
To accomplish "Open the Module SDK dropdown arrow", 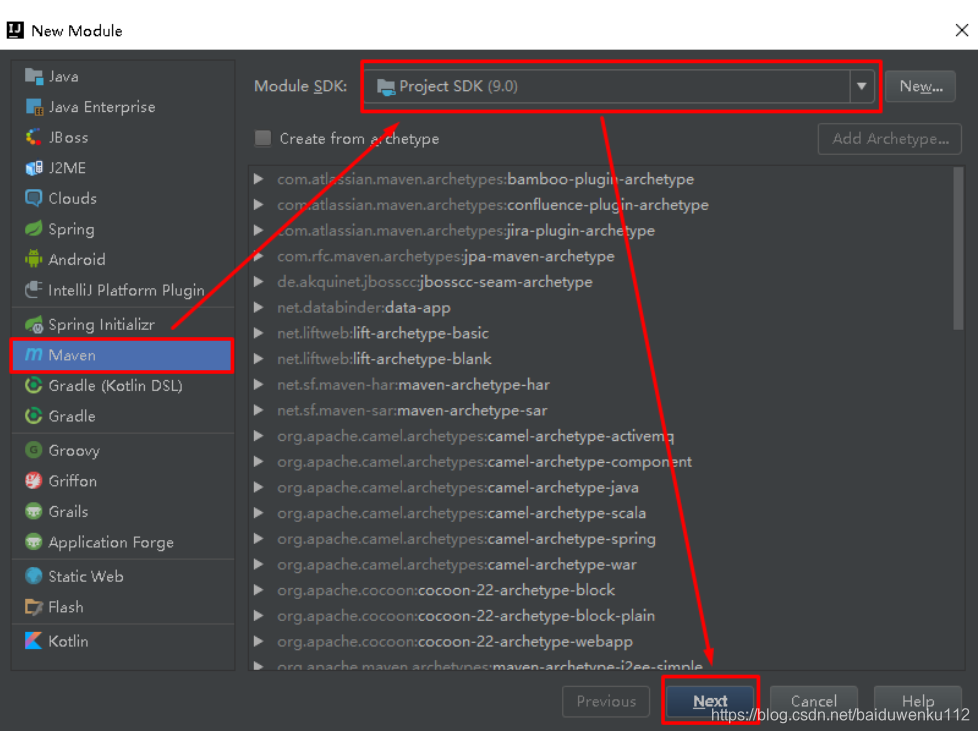I will pyautogui.click(x=861, y=86).
